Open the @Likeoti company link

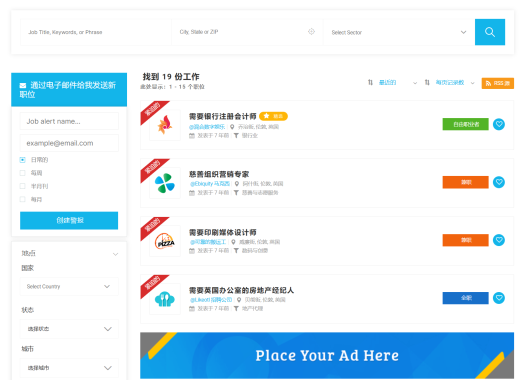point(211,300)
